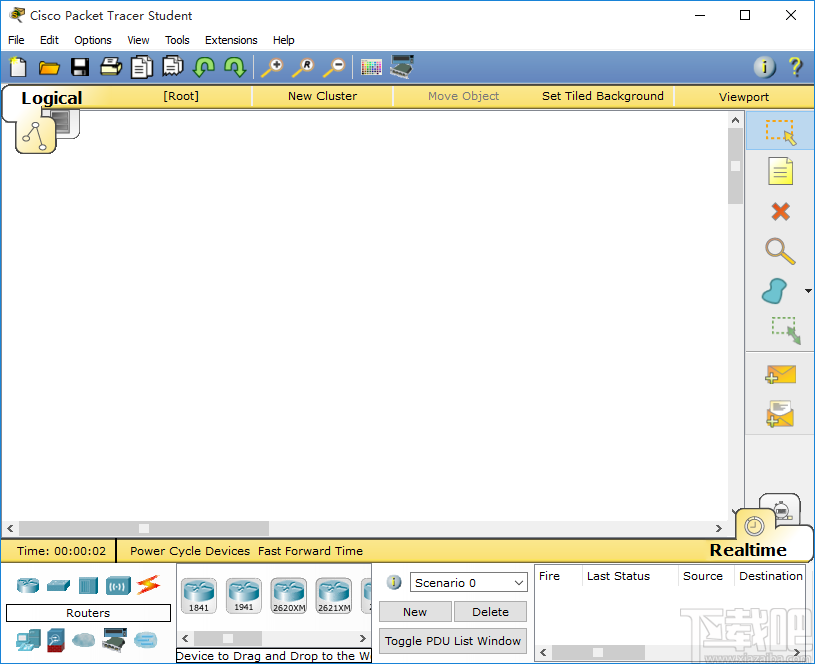Click Toggle PDU List Window button
The image size is (815, 664).
(453, 641)
